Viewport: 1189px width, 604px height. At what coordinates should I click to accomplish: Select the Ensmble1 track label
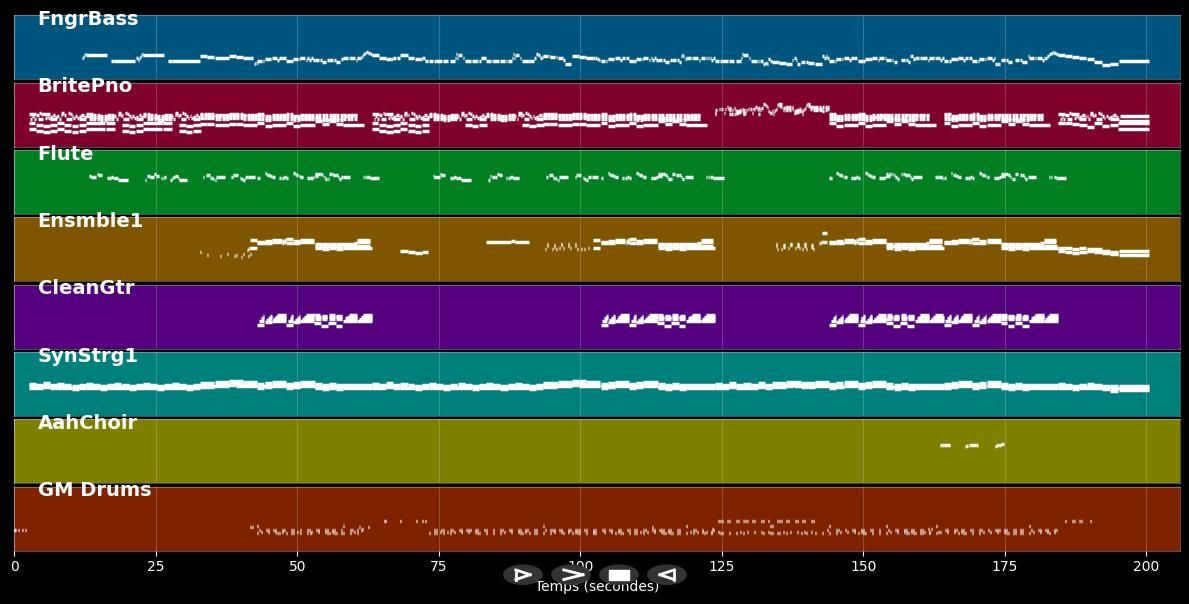pyautogui.click(x=90, y=221)
